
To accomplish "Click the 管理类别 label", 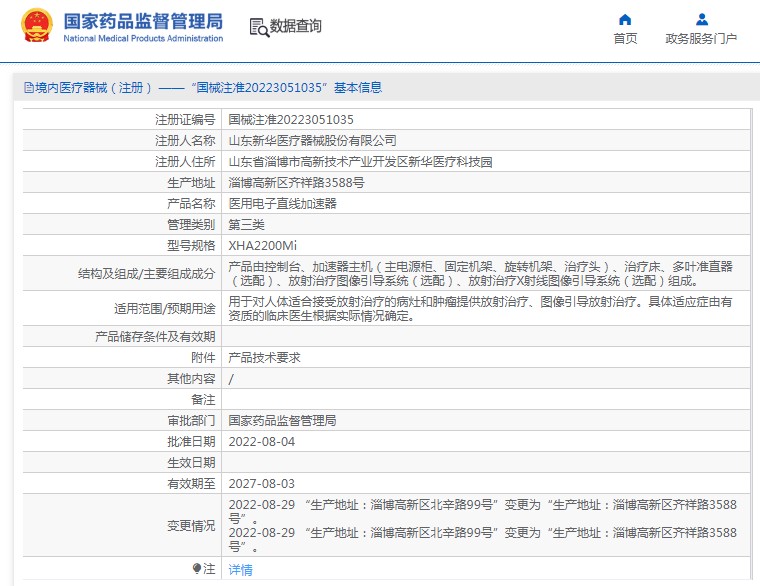I will (191, 225).
